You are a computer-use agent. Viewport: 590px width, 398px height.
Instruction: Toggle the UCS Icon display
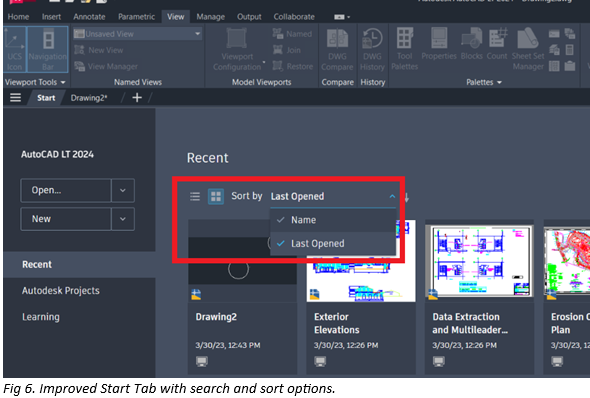pos(15,49)
